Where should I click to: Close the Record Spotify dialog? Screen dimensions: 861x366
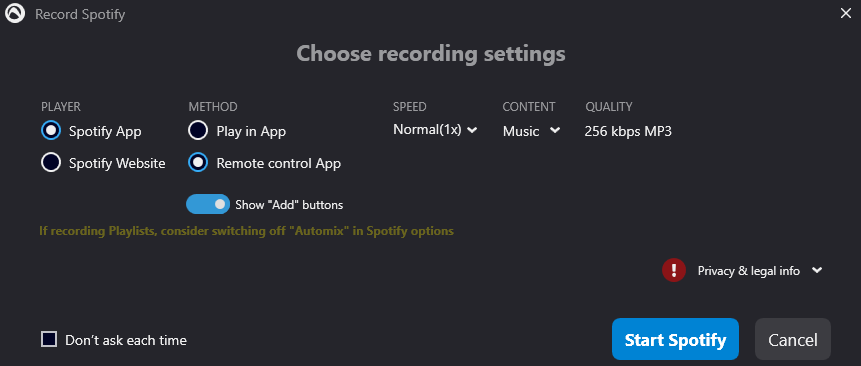coord(846,14)
